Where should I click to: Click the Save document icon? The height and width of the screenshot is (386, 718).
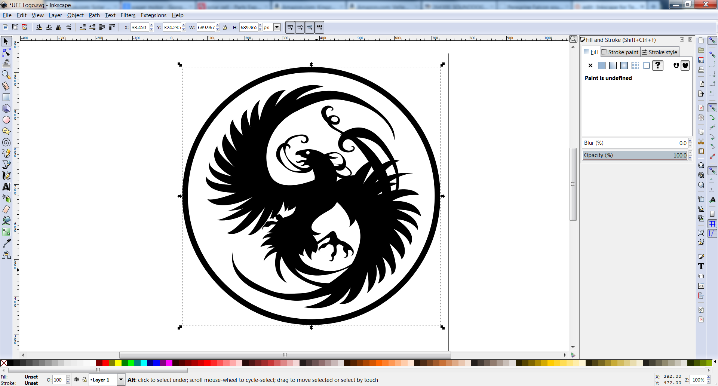[701, 60]
